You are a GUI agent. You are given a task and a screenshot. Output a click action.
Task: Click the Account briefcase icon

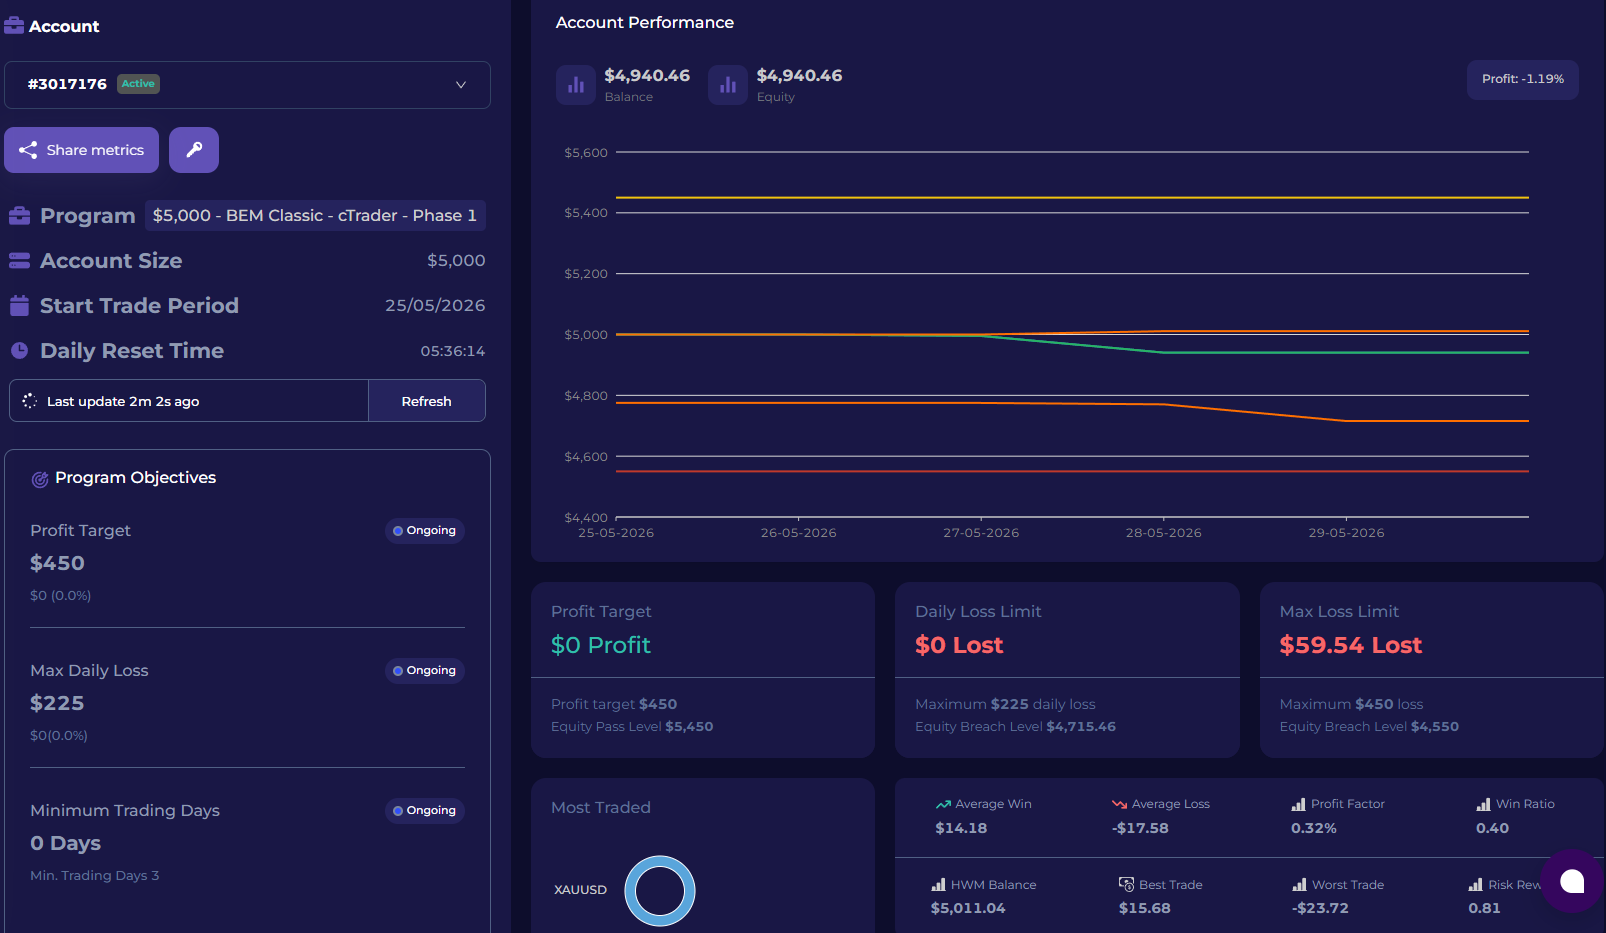pos(14,25)
